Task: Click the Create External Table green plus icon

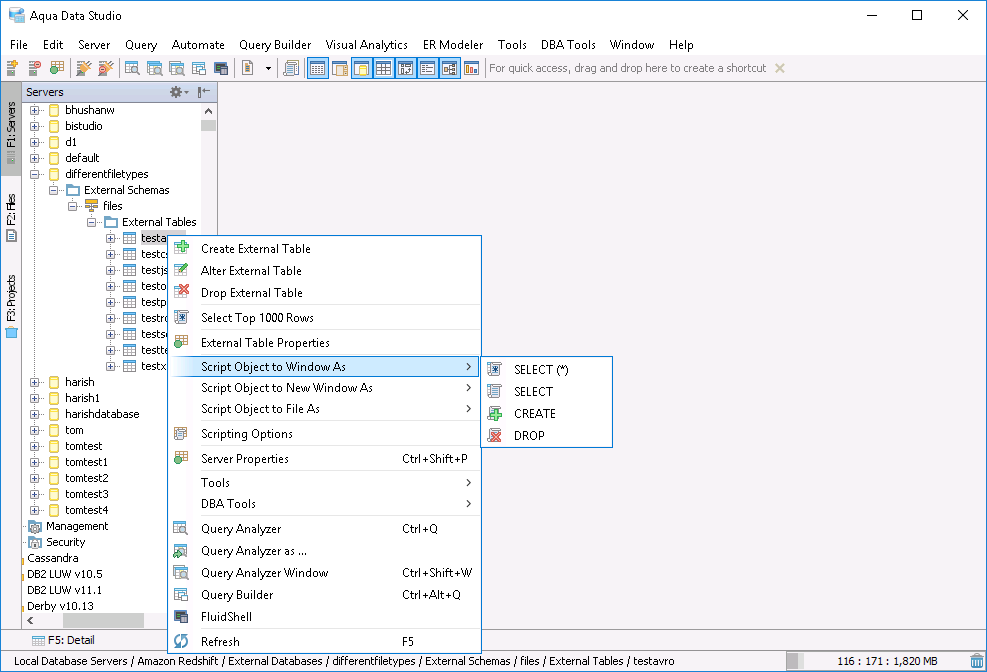Action: pos(181,247)
